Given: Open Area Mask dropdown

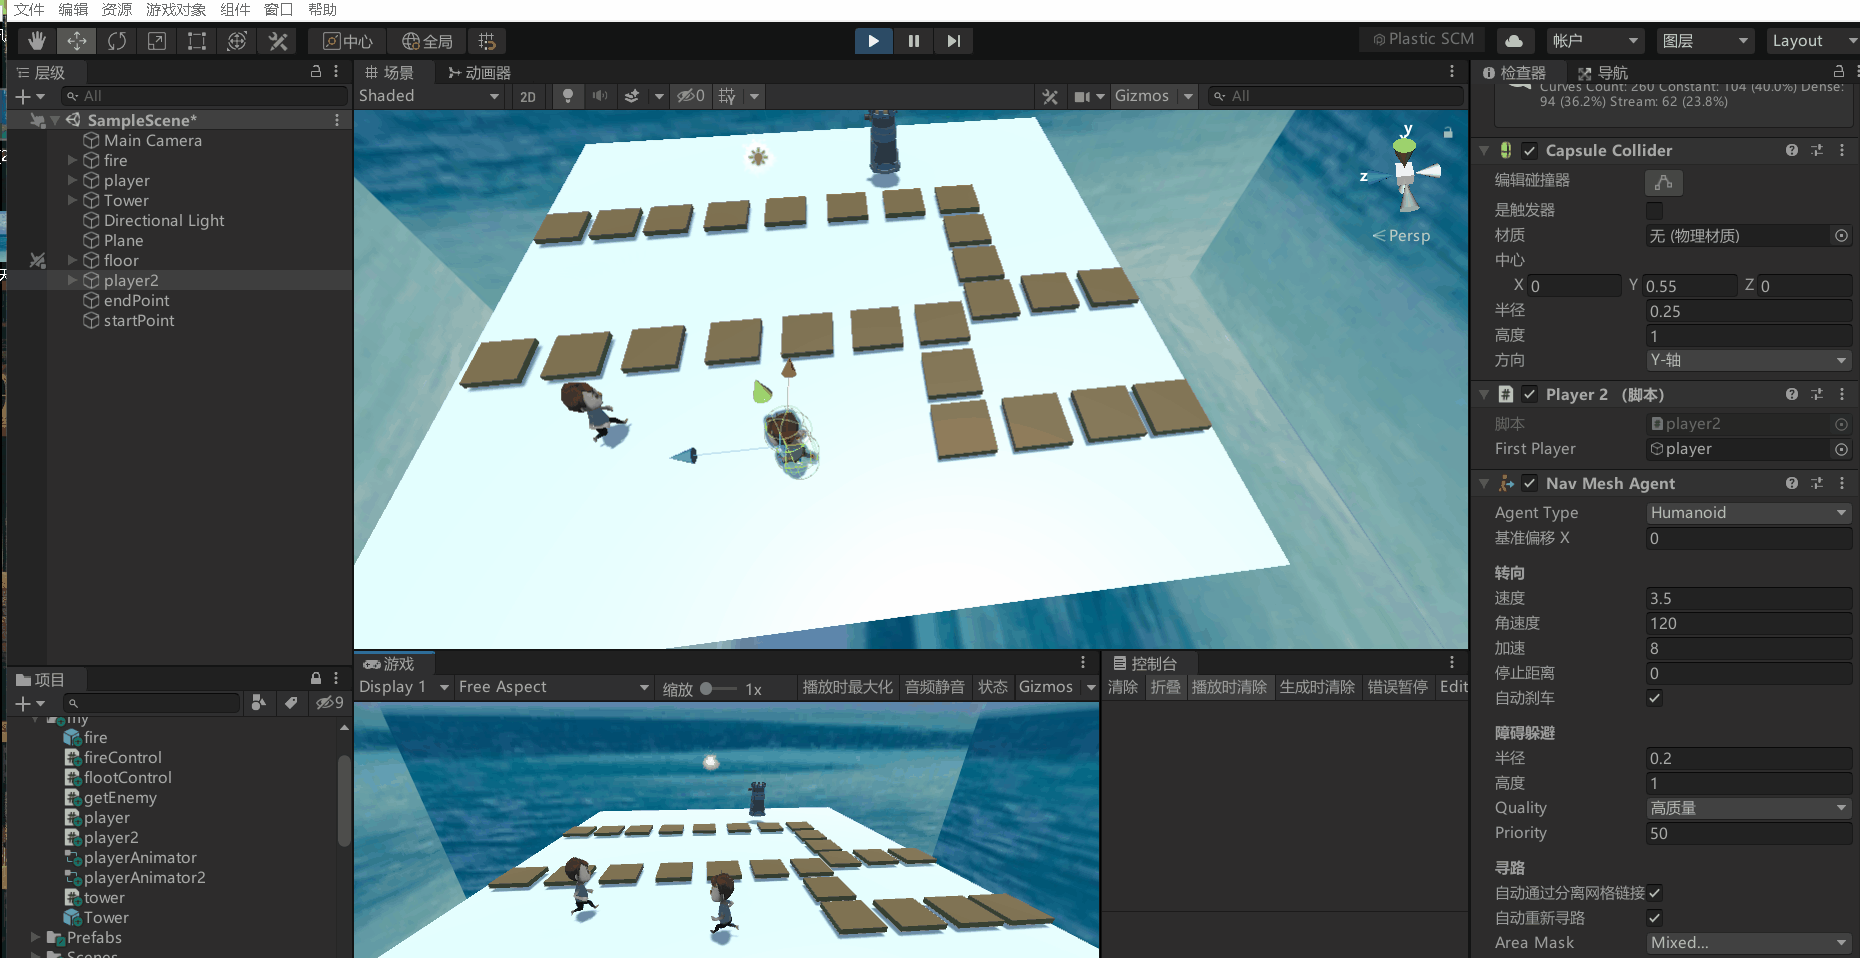Looking at the screenshot, I should [1749, 943].
